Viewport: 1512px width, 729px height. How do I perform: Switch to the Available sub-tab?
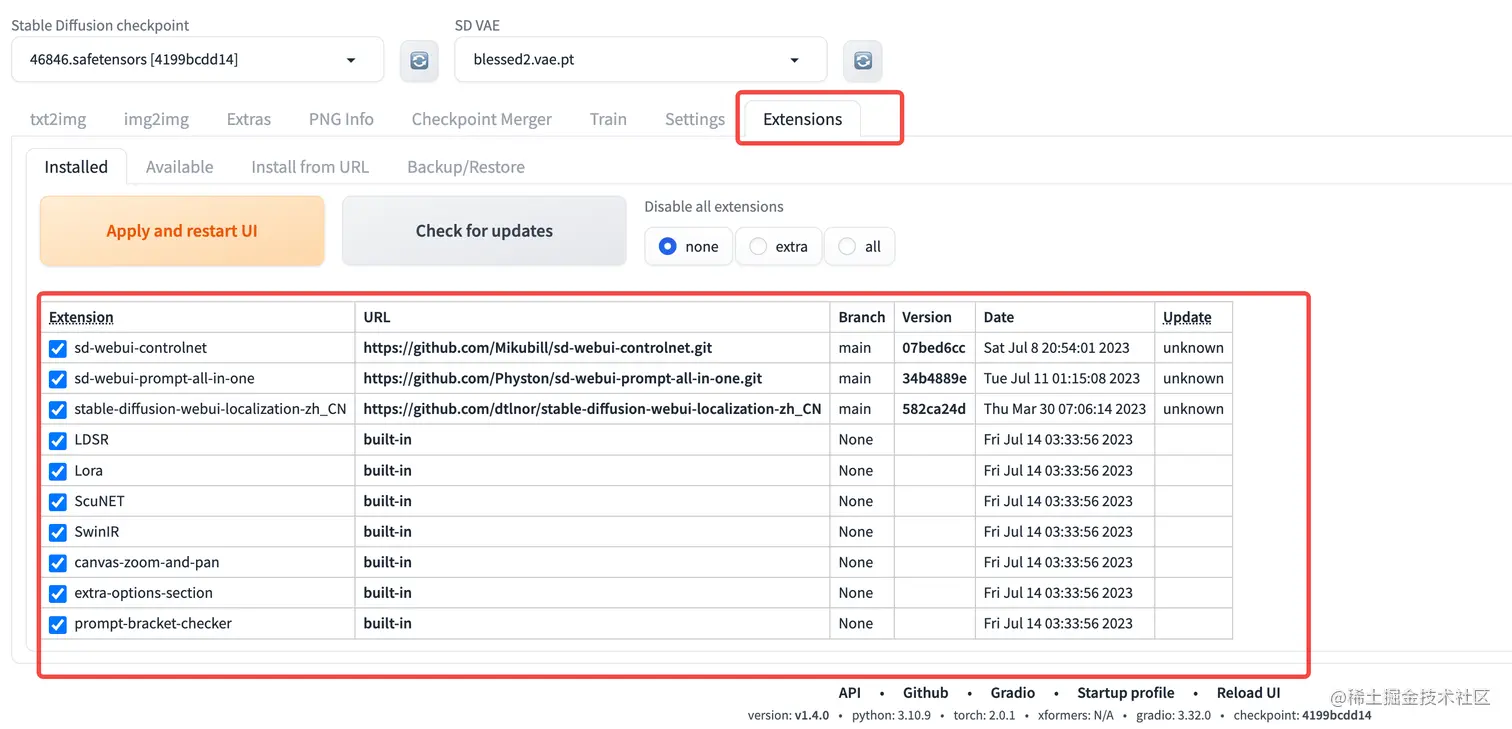point(180,167)
